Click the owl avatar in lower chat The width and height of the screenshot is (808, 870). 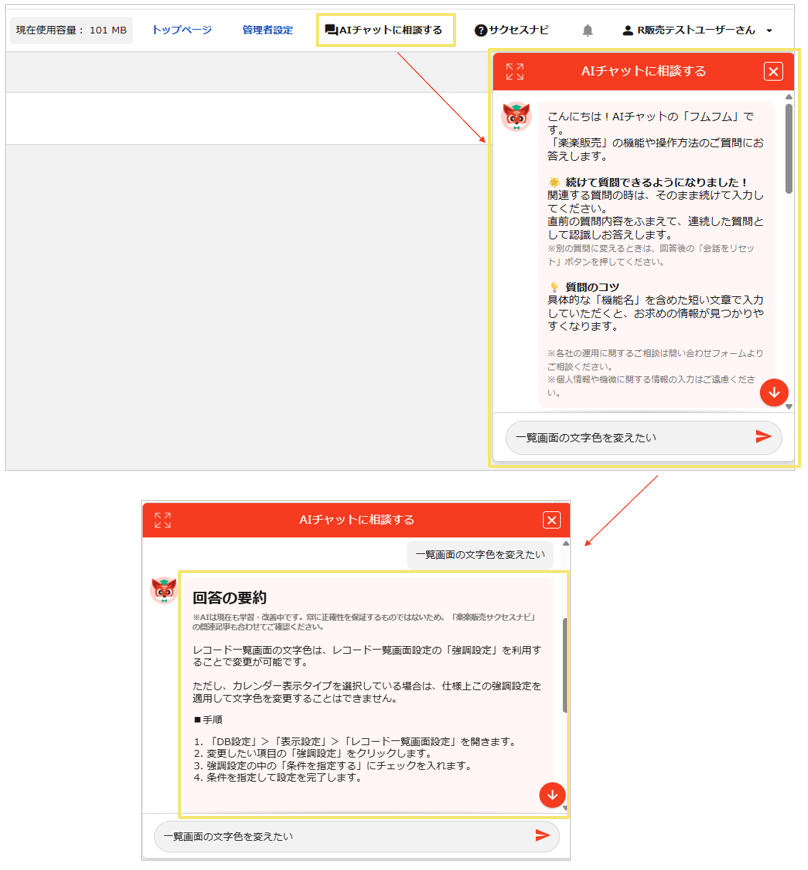click(x=164, y=590)
